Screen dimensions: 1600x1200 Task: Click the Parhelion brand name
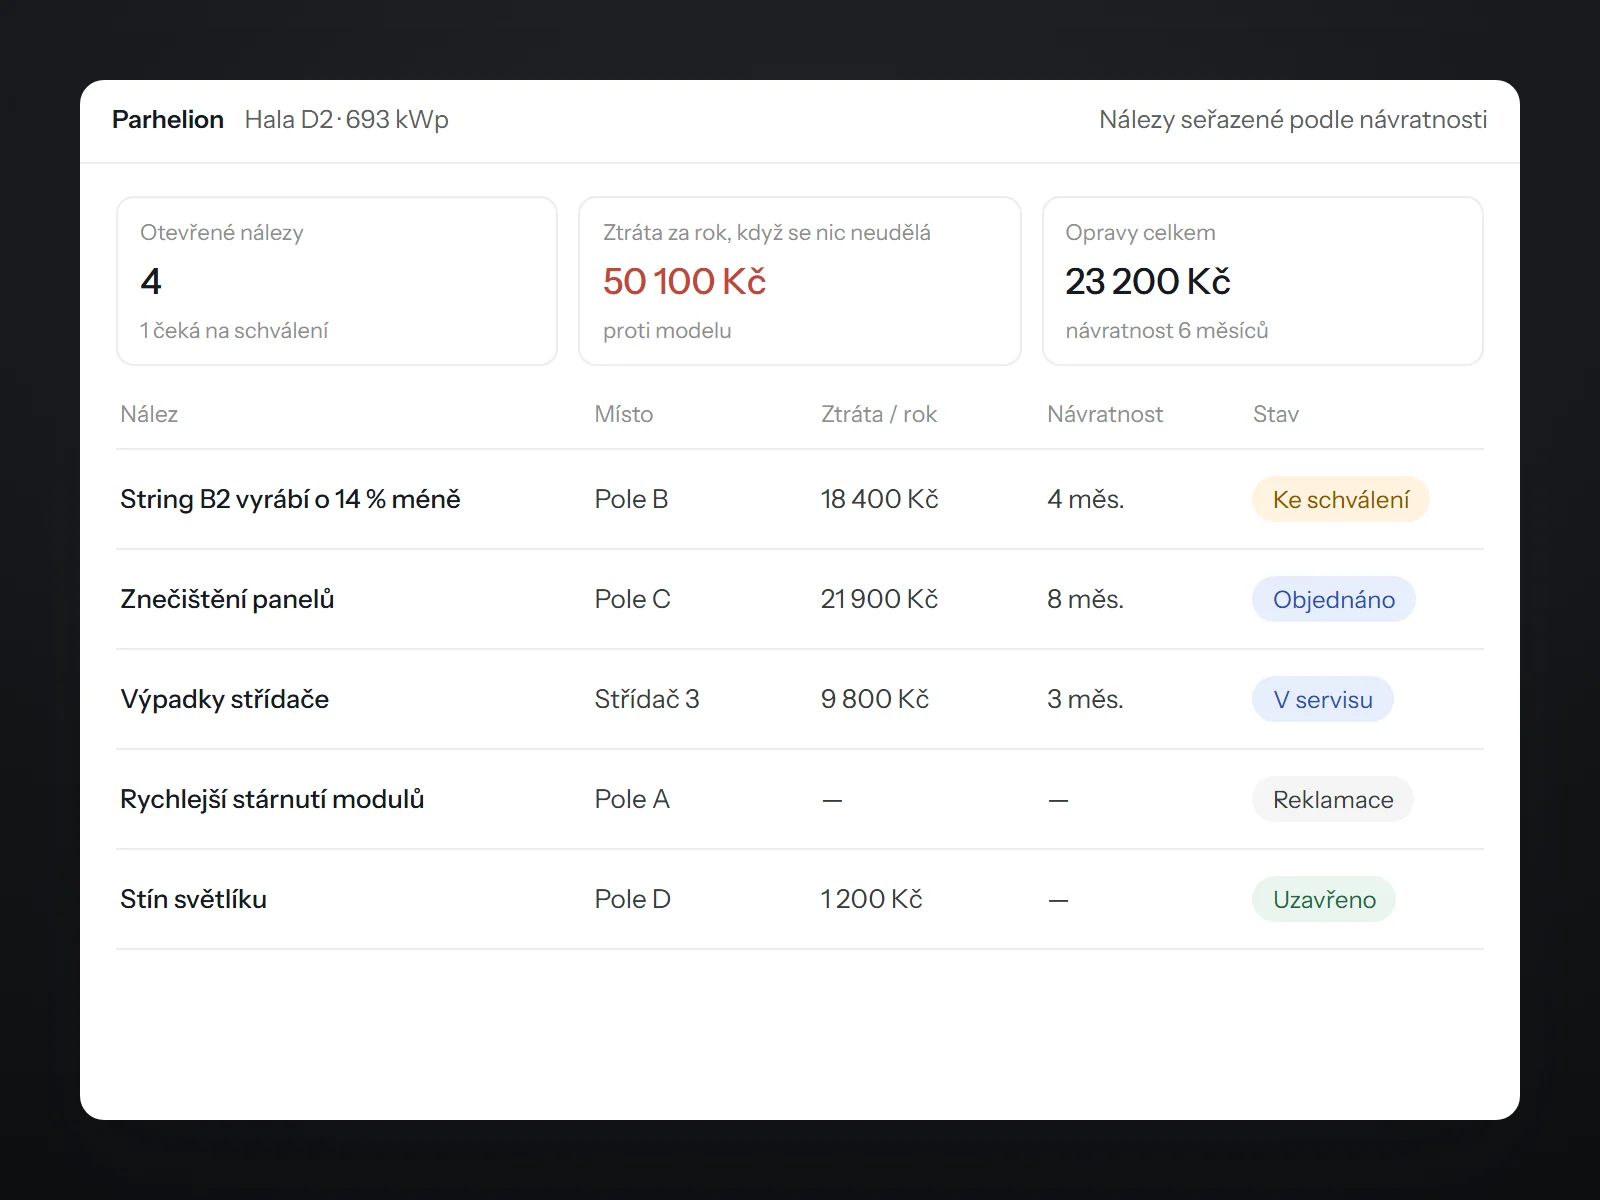coord(168,120)
